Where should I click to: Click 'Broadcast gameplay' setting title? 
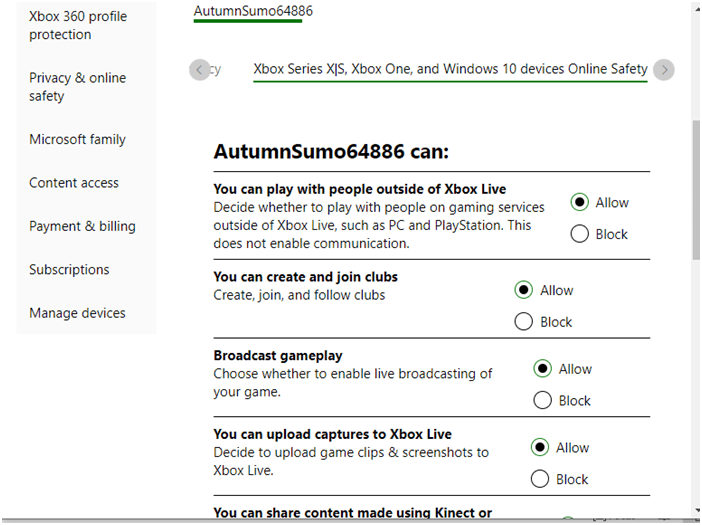[x=278, y=356]
